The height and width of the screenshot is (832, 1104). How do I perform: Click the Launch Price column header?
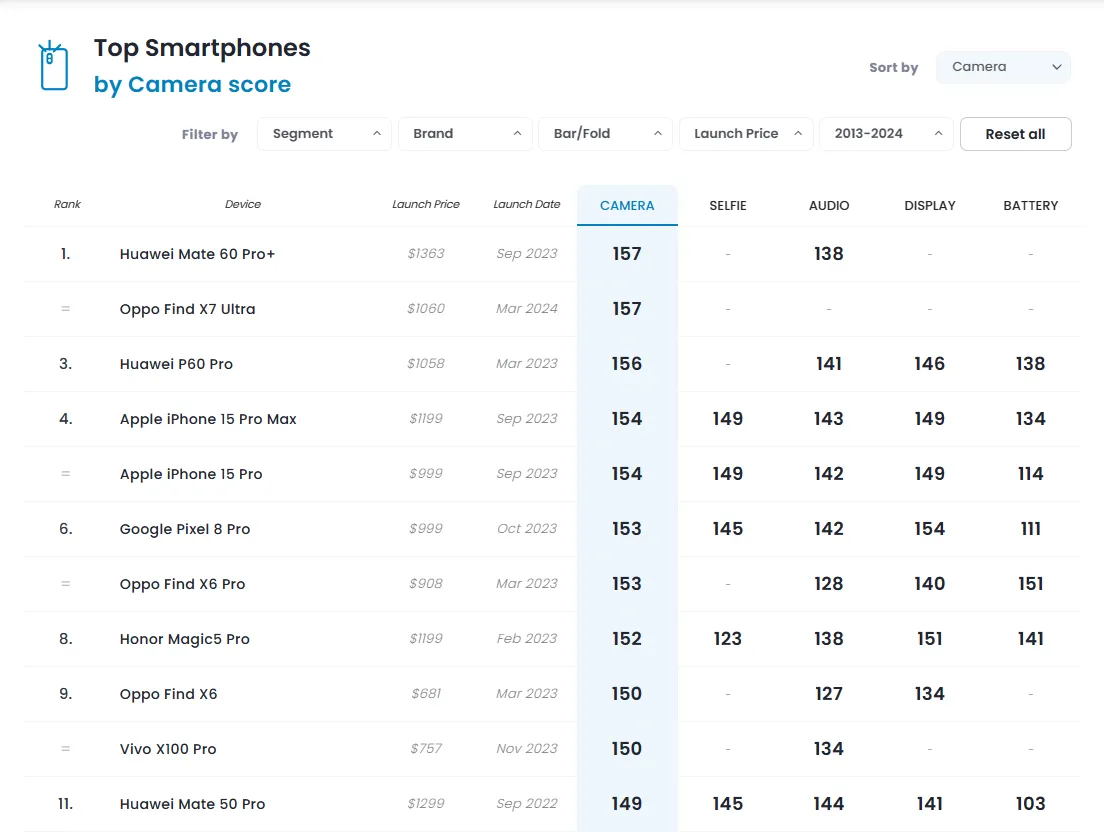(x=426, y=204)
